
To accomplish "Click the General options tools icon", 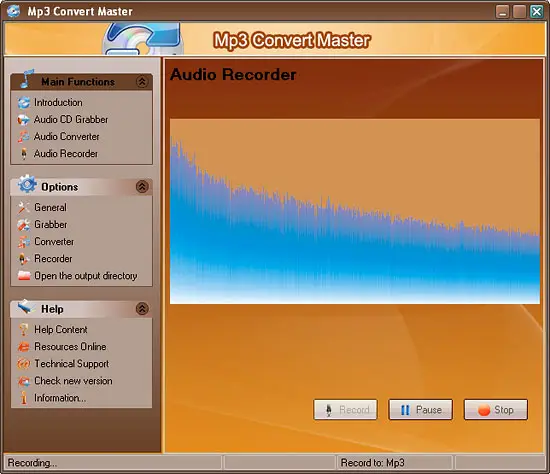I will coord(24,207).
